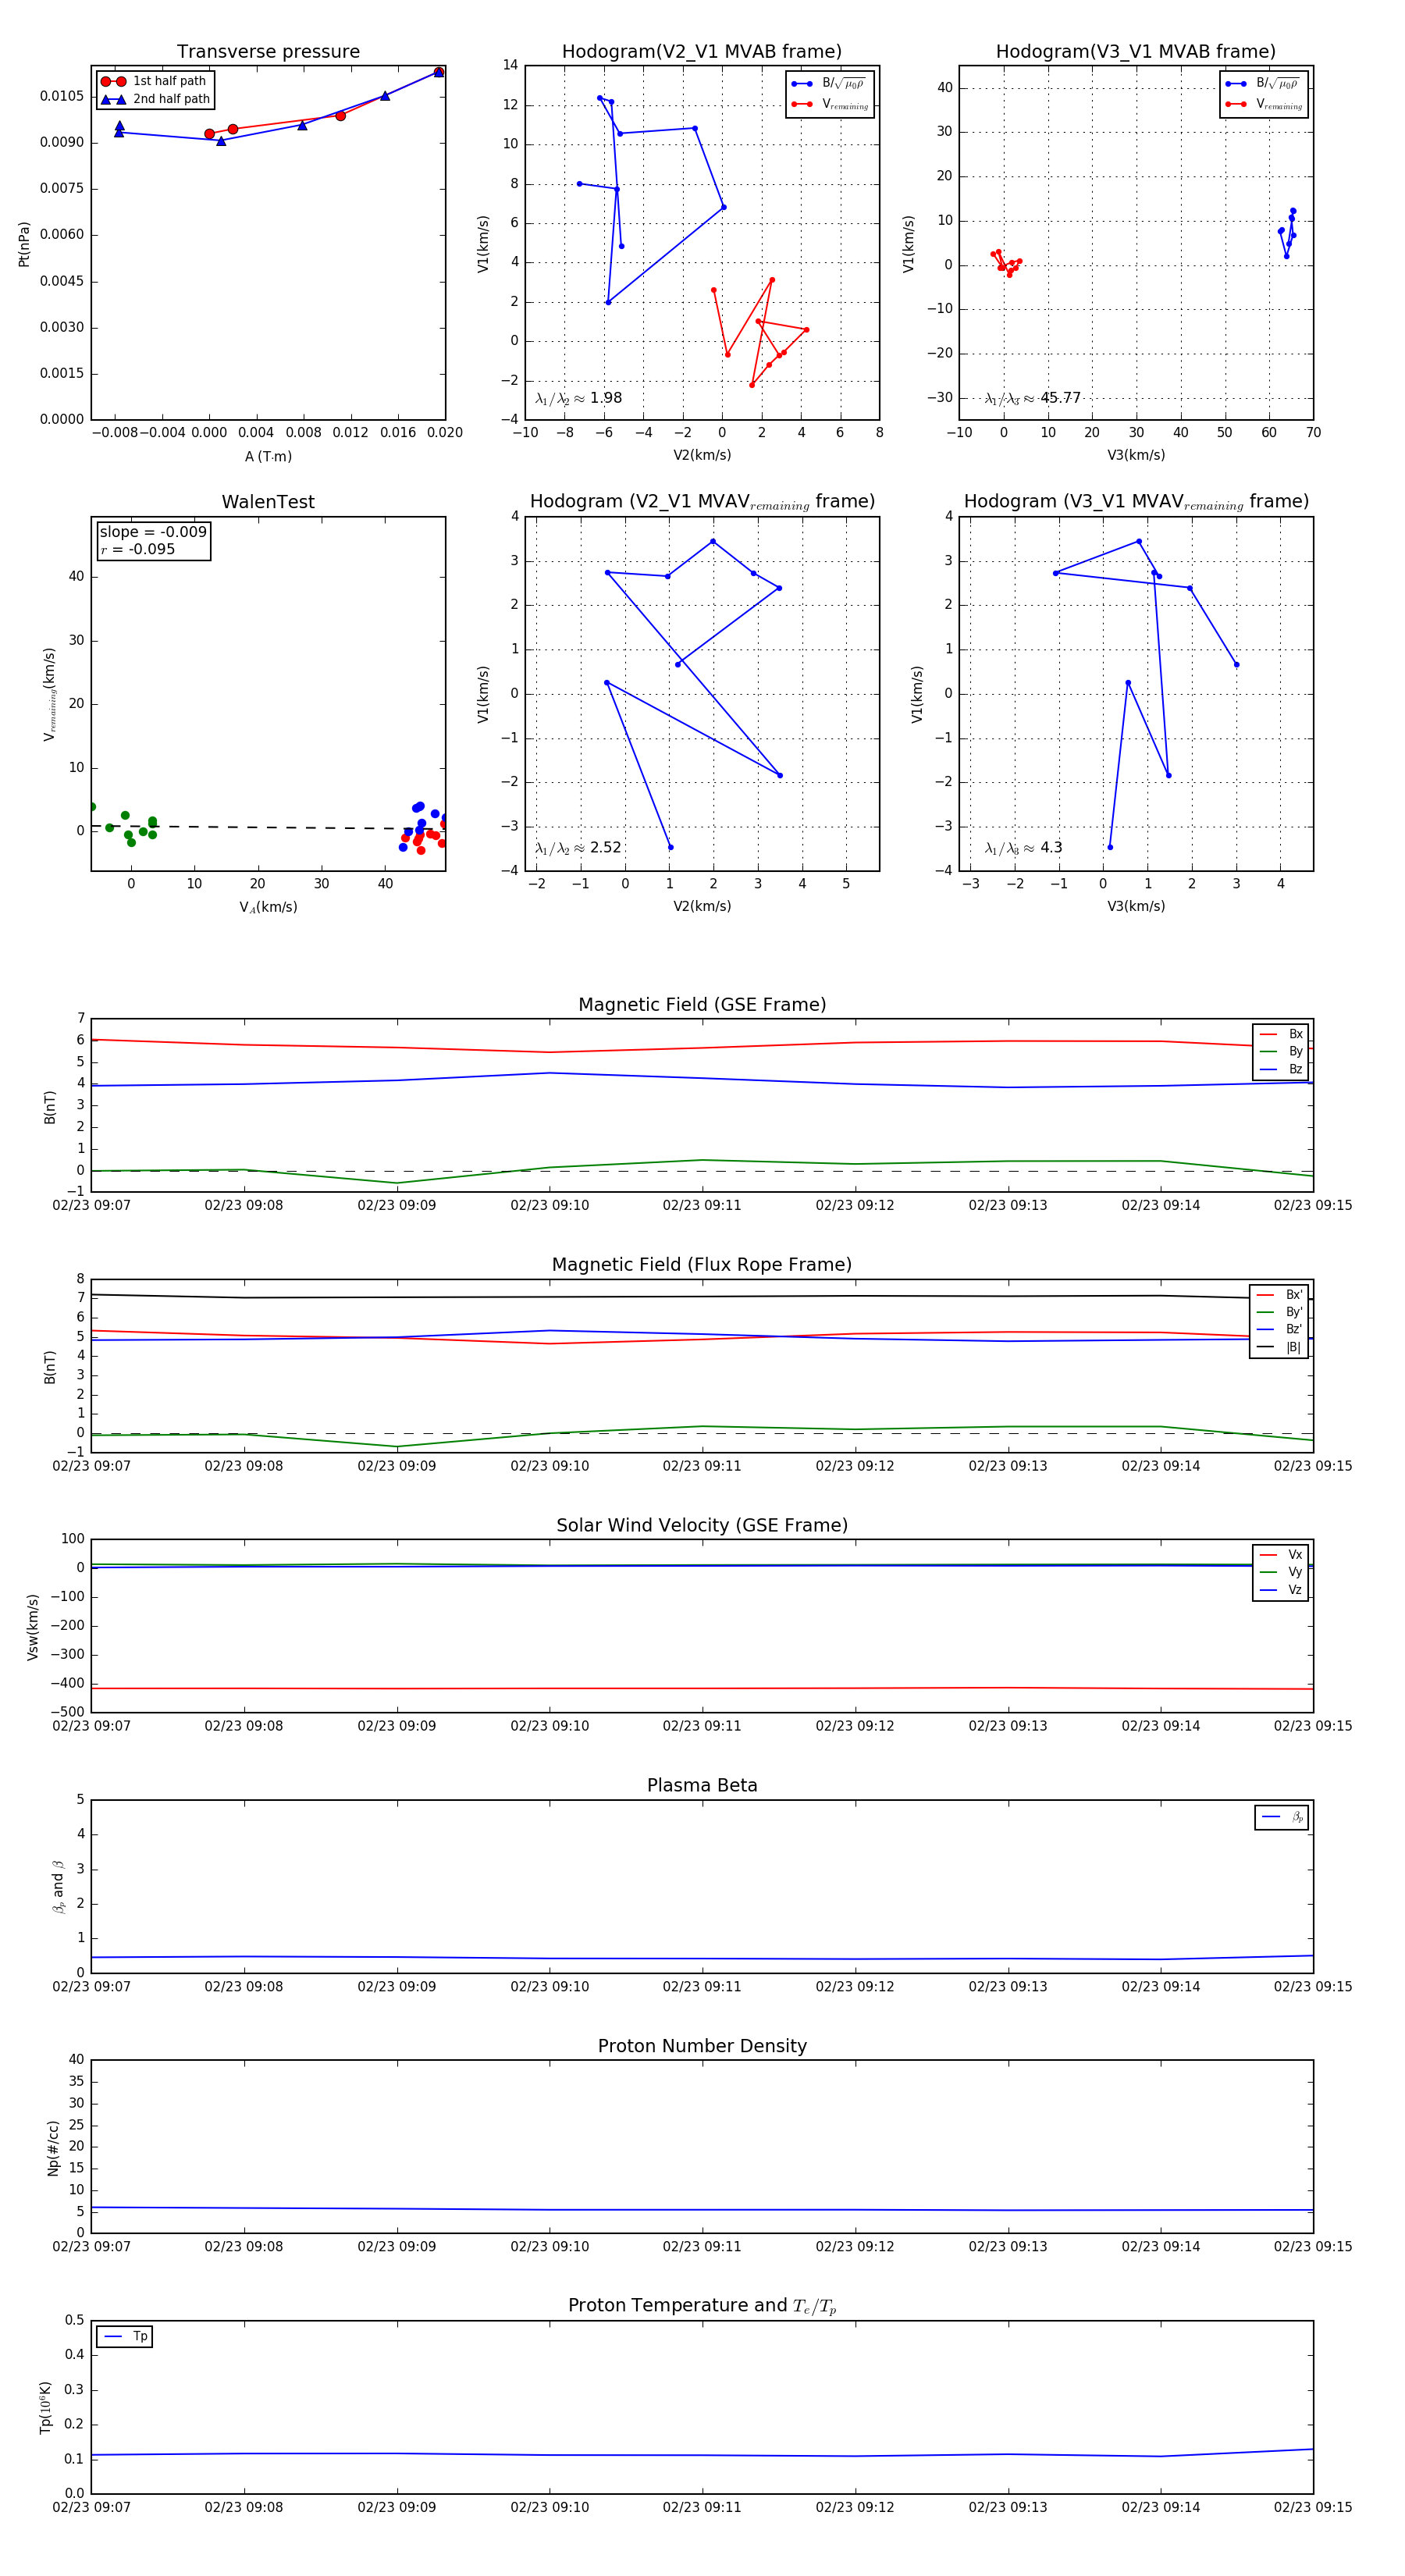Screen dimensions: 1405x2576
Task: Click the λ1/λ3 ≈ 45.77 label
Action: pos(1033,398)
